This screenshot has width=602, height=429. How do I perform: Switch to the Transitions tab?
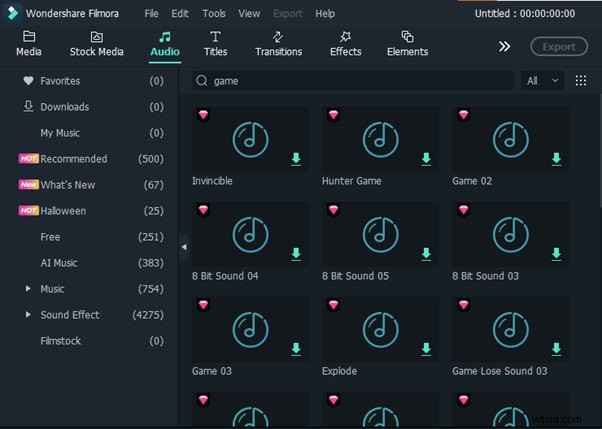pyautogui.click(x=278, y=43)
